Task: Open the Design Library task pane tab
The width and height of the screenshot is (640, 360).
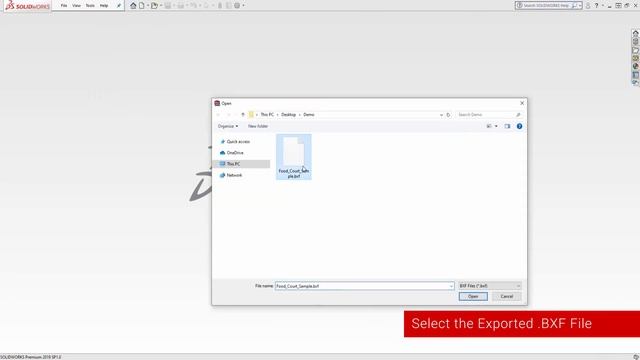Action: pyautogui.click(x=636, y=42)
